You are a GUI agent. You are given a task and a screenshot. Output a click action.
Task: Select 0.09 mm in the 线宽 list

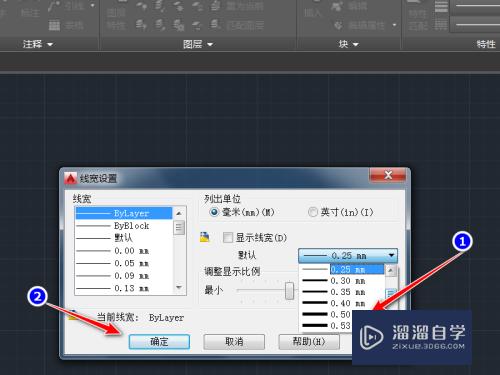click(124, 276)
